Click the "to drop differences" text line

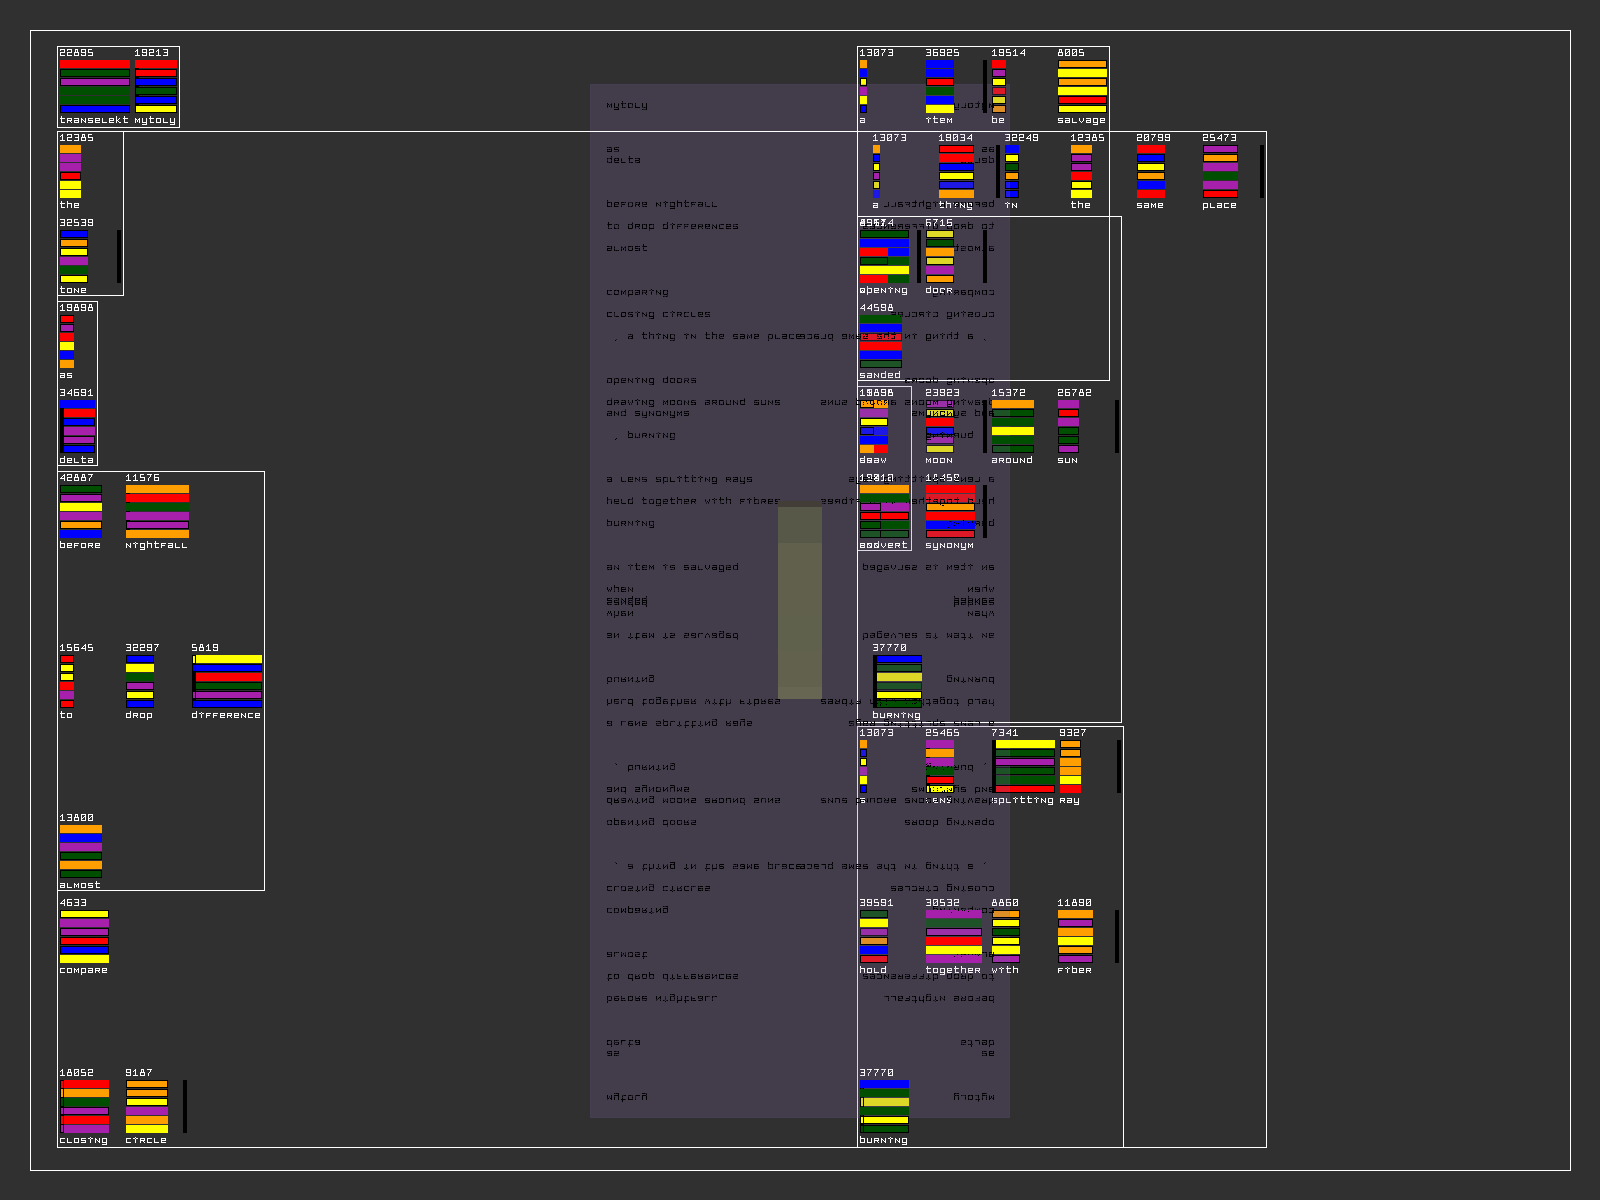pyautogui.click(x=672, y=226)
